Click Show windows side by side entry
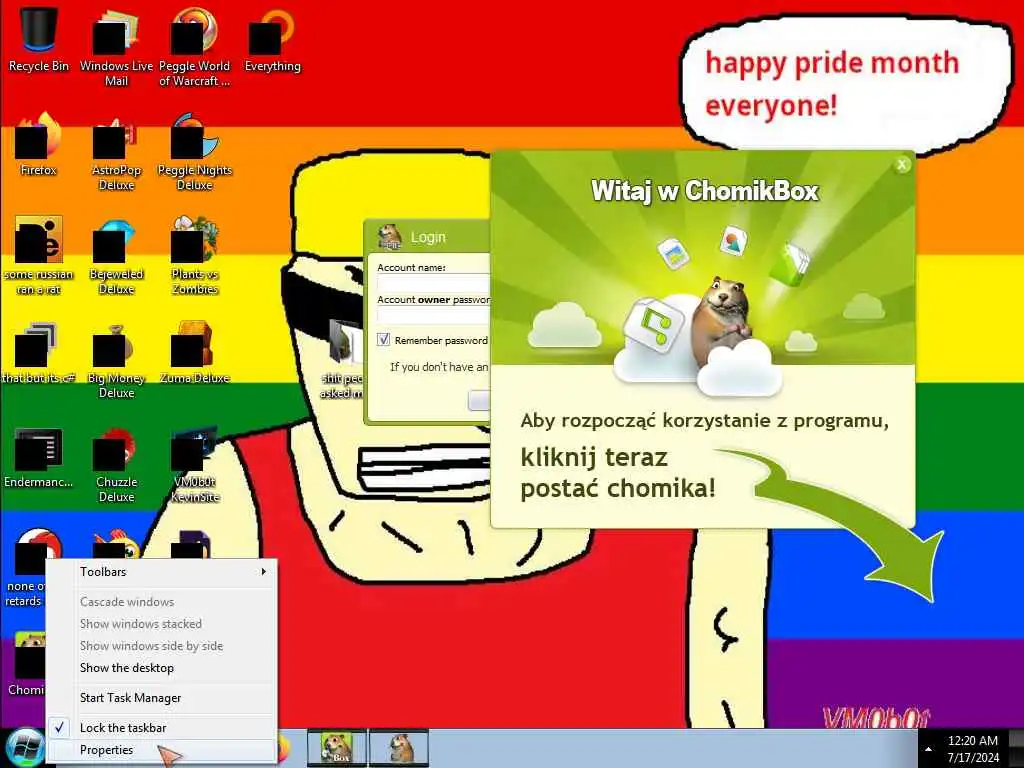 pyautogui.click(x=161, y=645)
